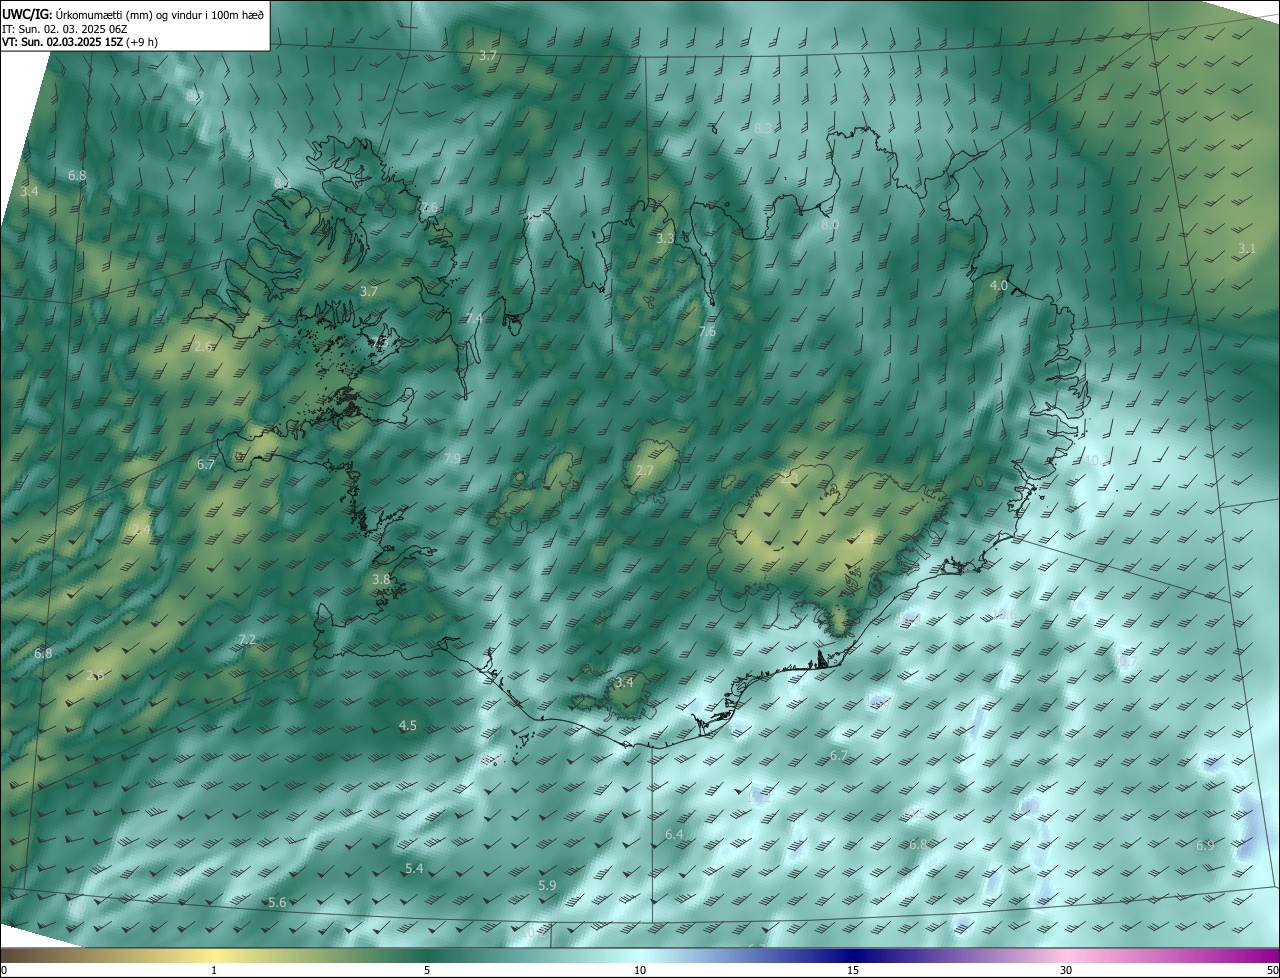Click the '3.8' value on the map

[381, 579]
